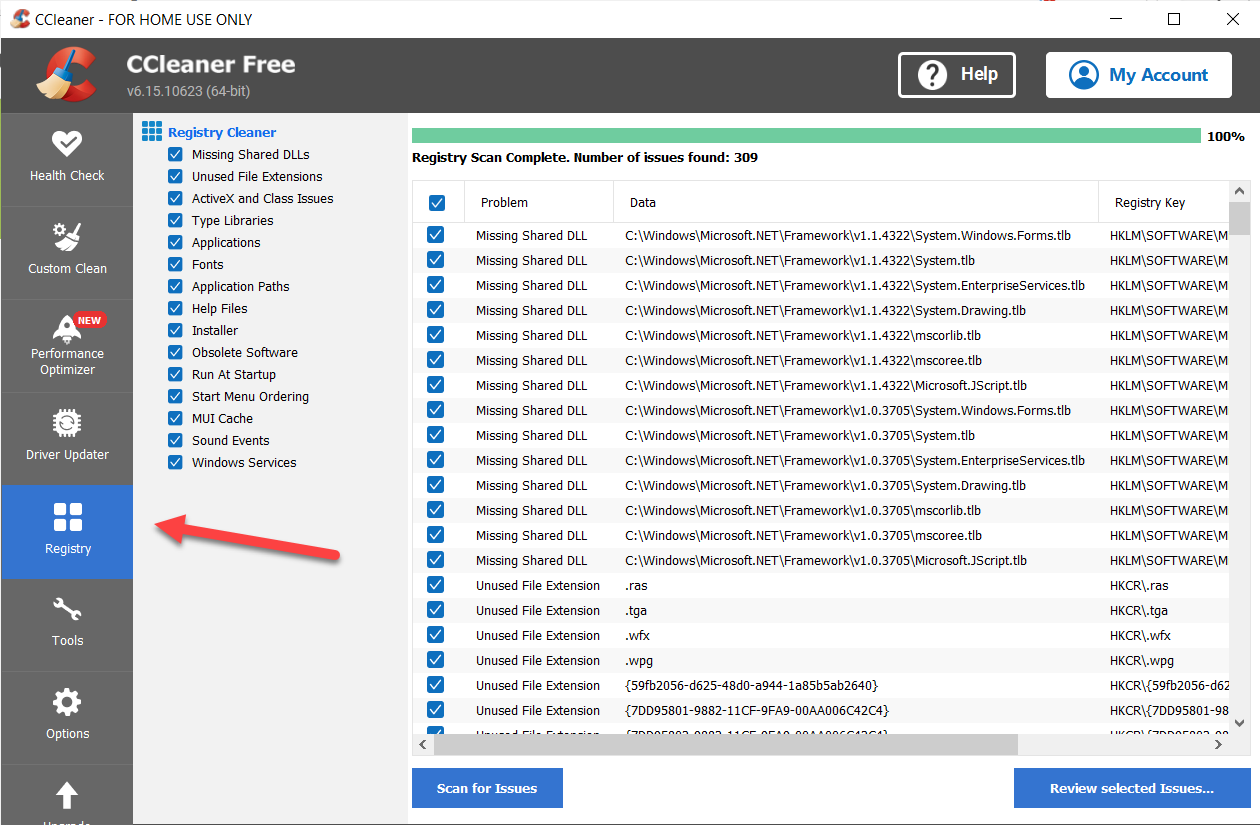Select the .wfx data cell
The image size is (1260, 825).
tap(639, 635)
